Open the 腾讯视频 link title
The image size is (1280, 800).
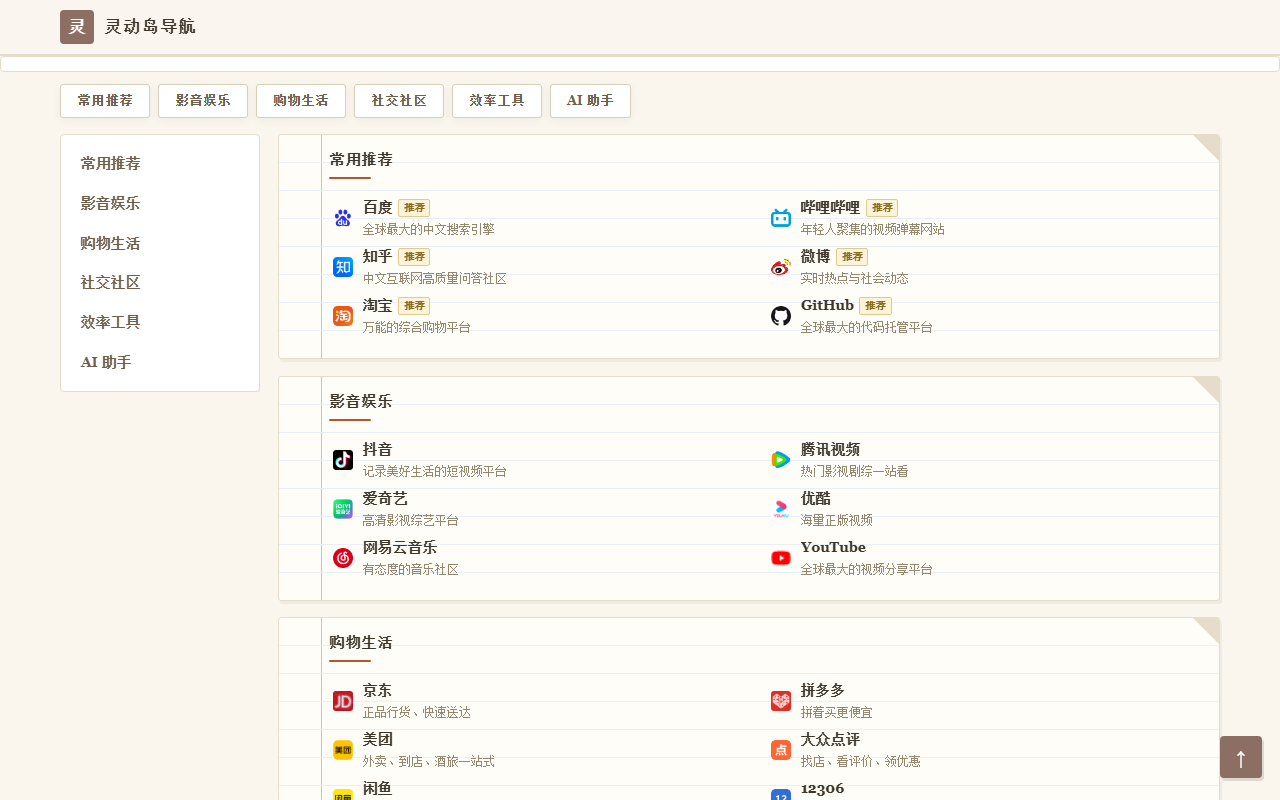(x=830, y=450)
